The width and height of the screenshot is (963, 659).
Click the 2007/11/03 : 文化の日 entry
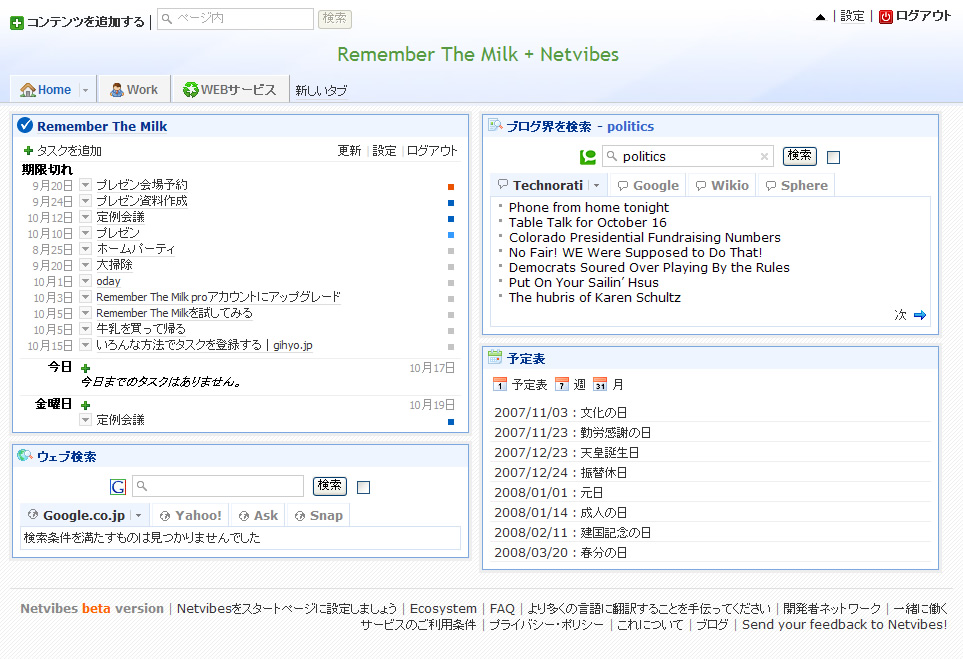[561, 413]
